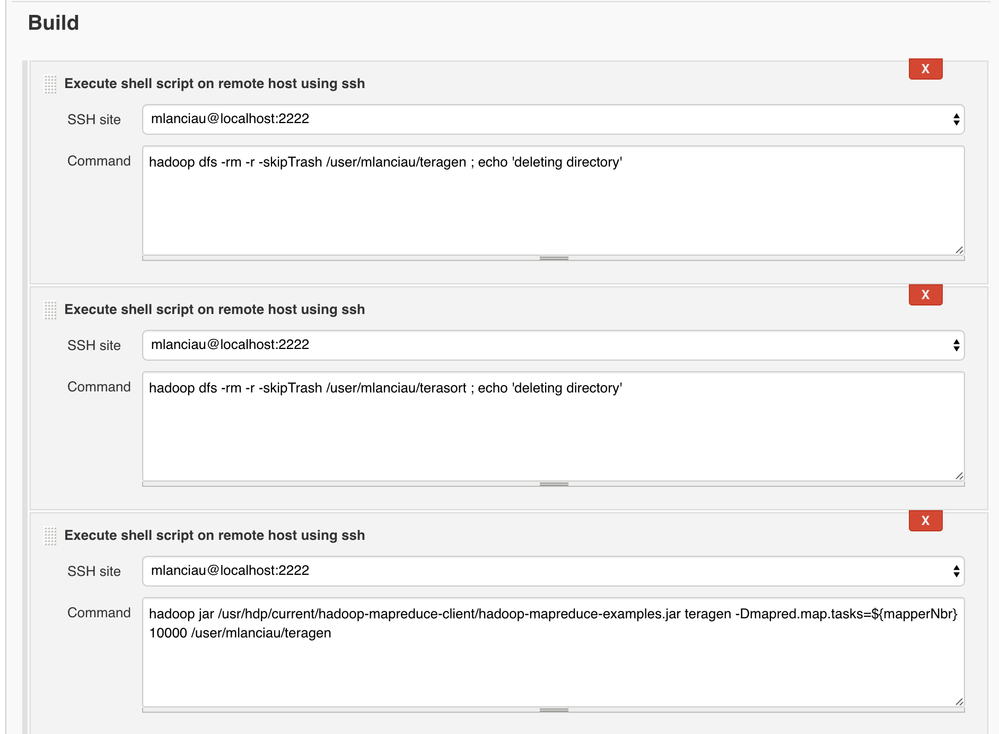The image size is (999, 734).
Task: Delete the teragen directory removal build step
Action: point(925,69)
